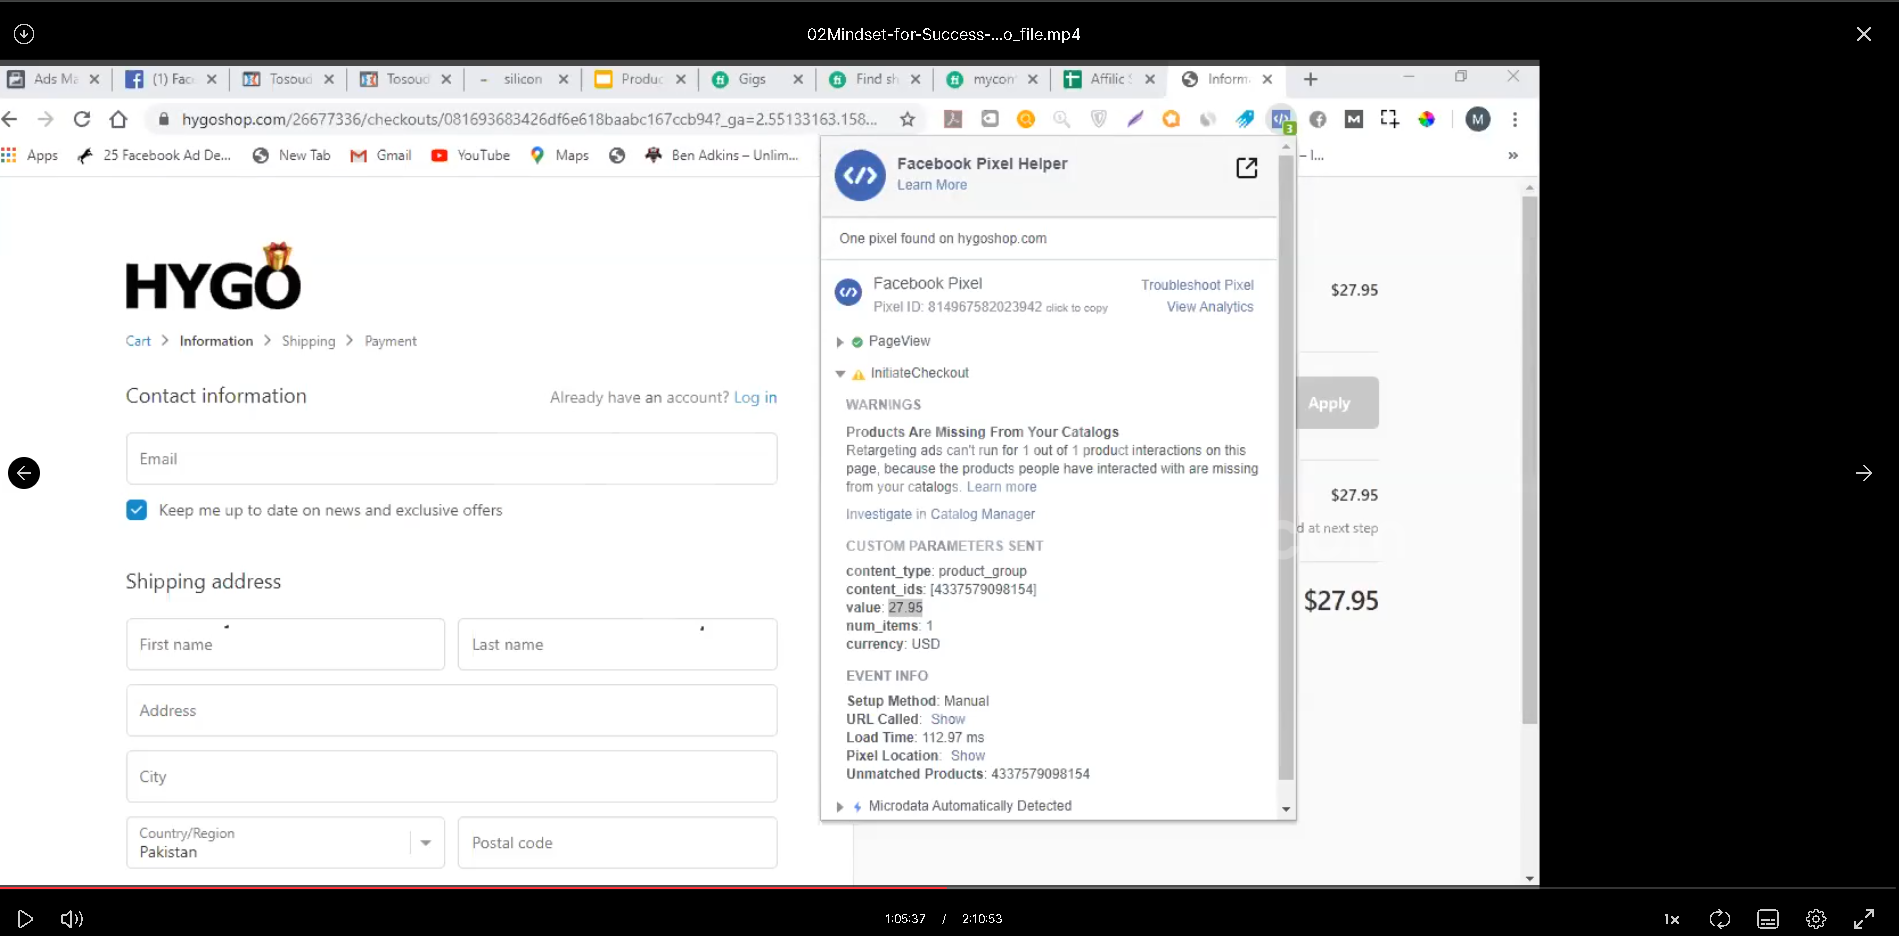The width and height of the screenshot is (1899, 936).
Task: Click the Email input field
Action: point(451,459)
